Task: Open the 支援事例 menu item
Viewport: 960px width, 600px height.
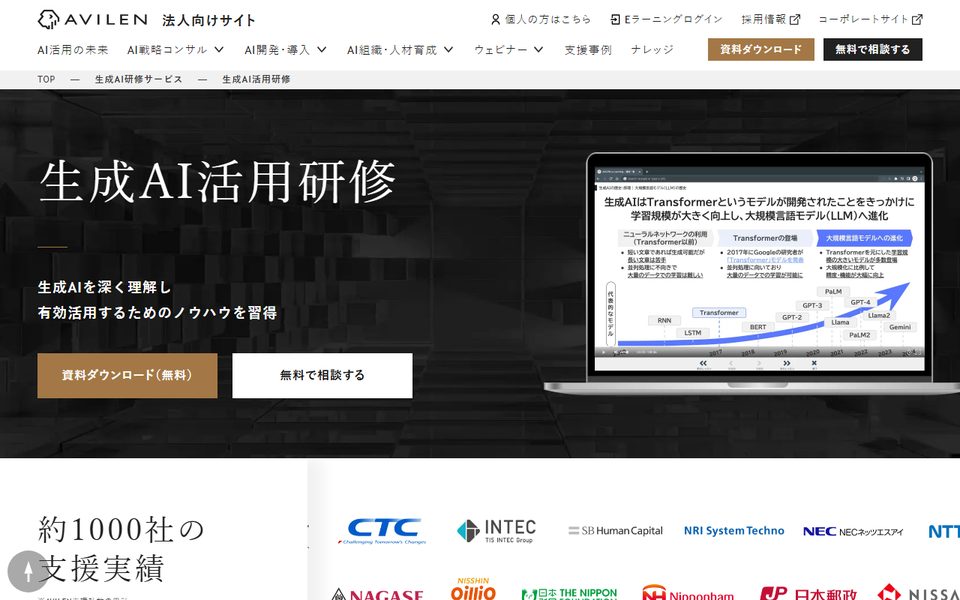Action: click(588, 50)
